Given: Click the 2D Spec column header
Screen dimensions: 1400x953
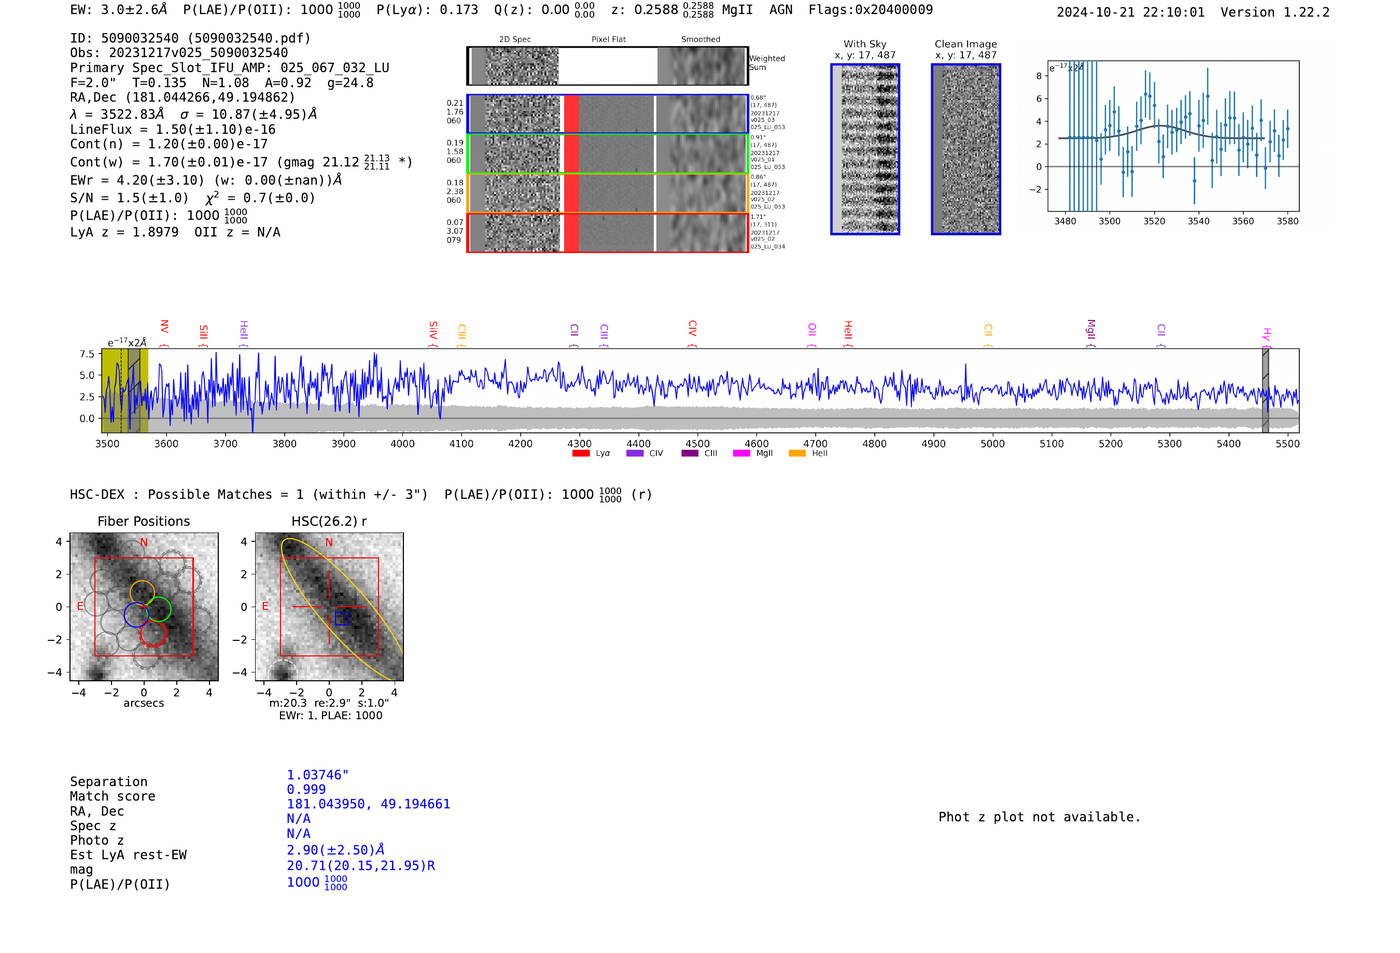Looking at the screenshot, I should tap(515, 39).
